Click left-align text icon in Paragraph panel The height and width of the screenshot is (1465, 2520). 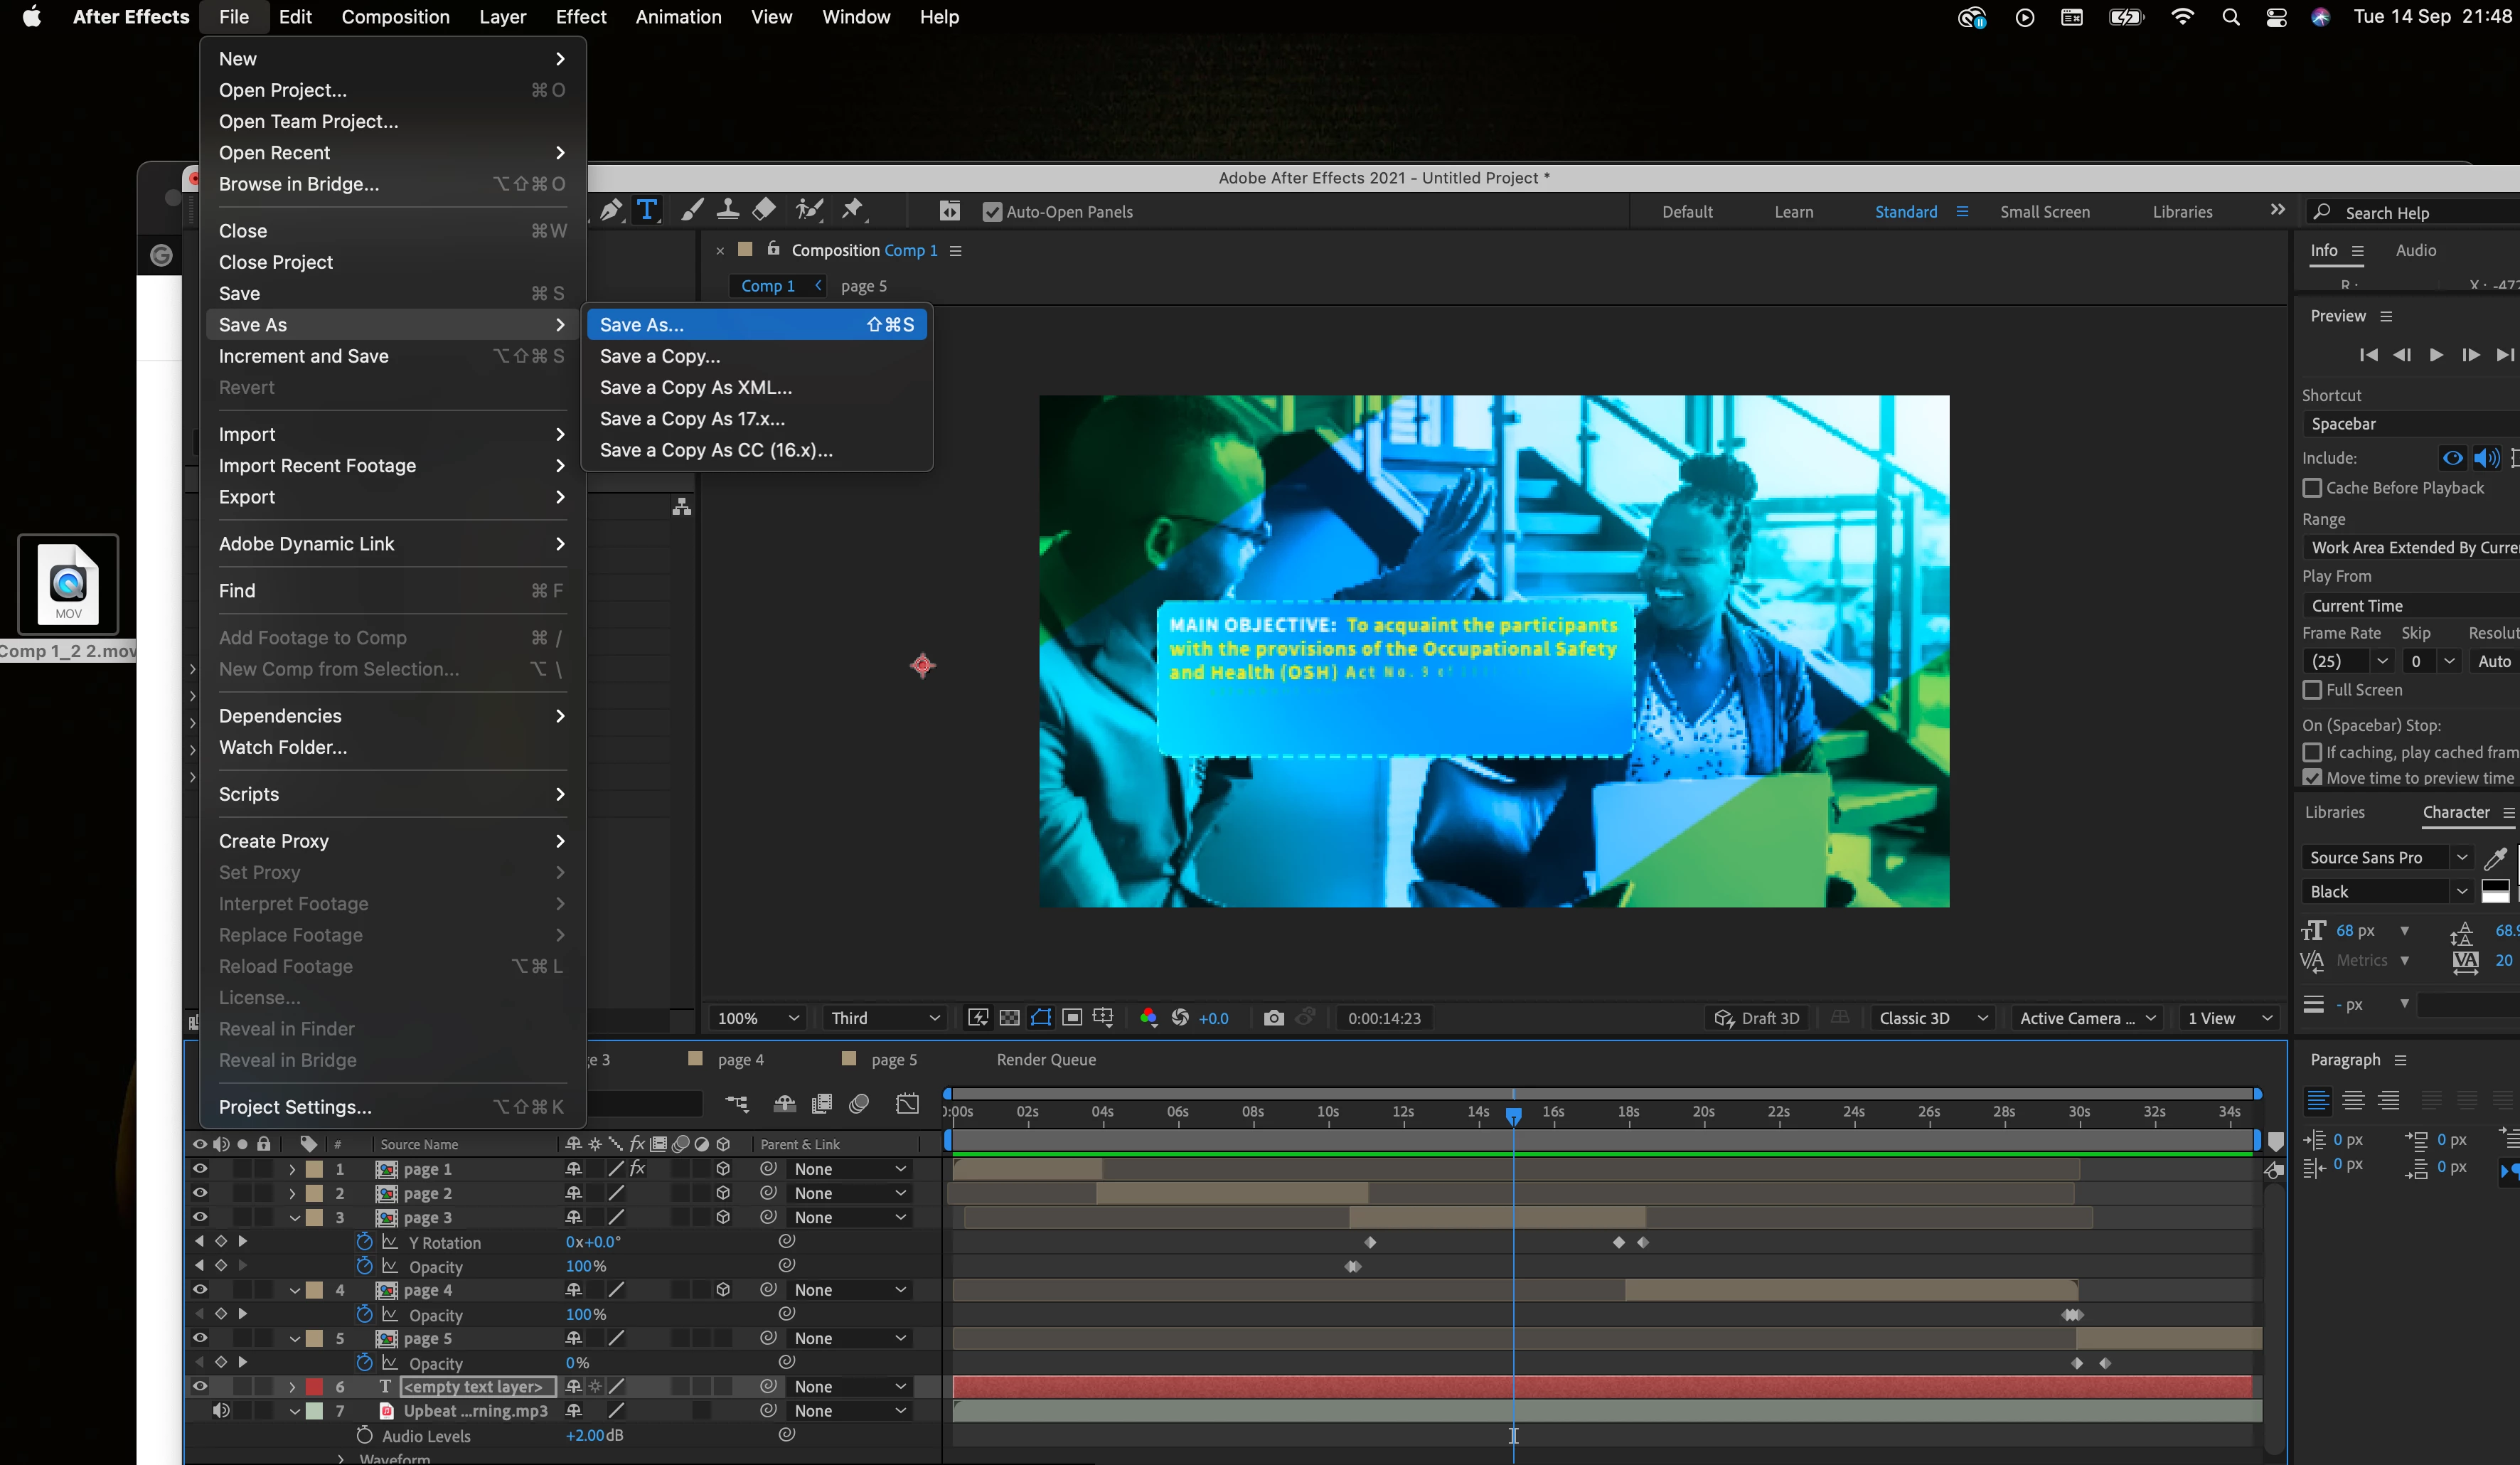point(2317,1101)
